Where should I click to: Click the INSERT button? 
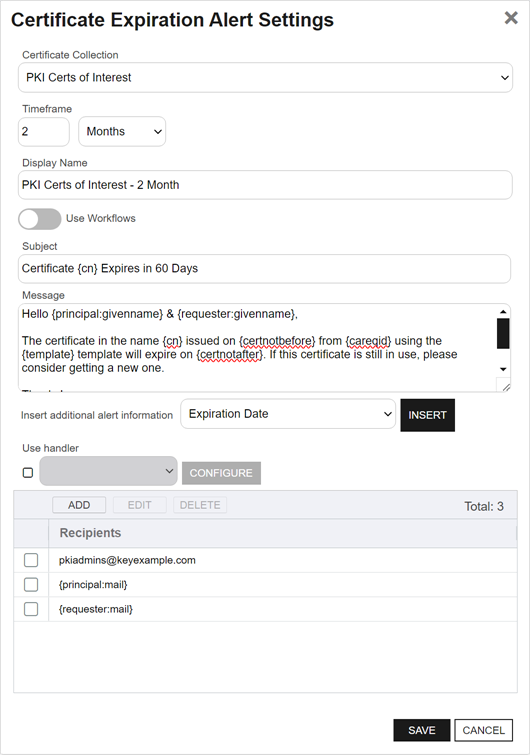point(427,415)
